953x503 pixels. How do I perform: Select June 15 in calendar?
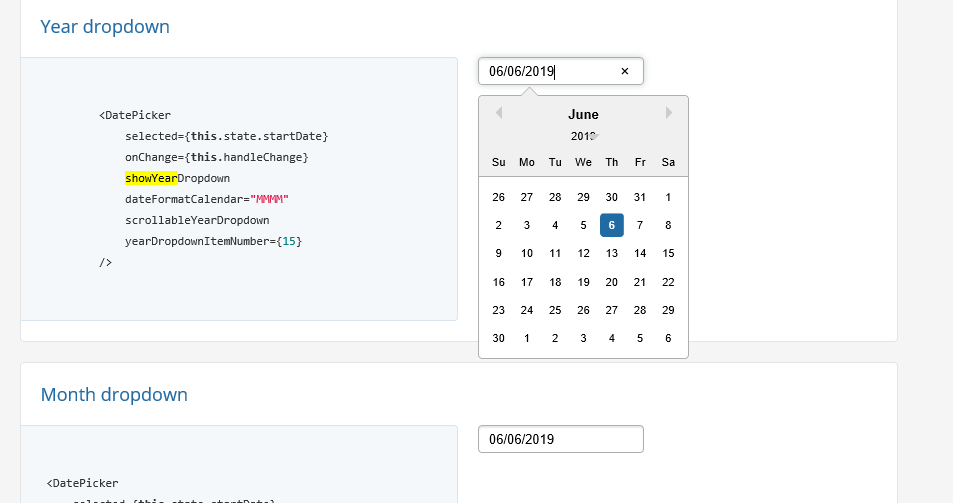point(668,253)
